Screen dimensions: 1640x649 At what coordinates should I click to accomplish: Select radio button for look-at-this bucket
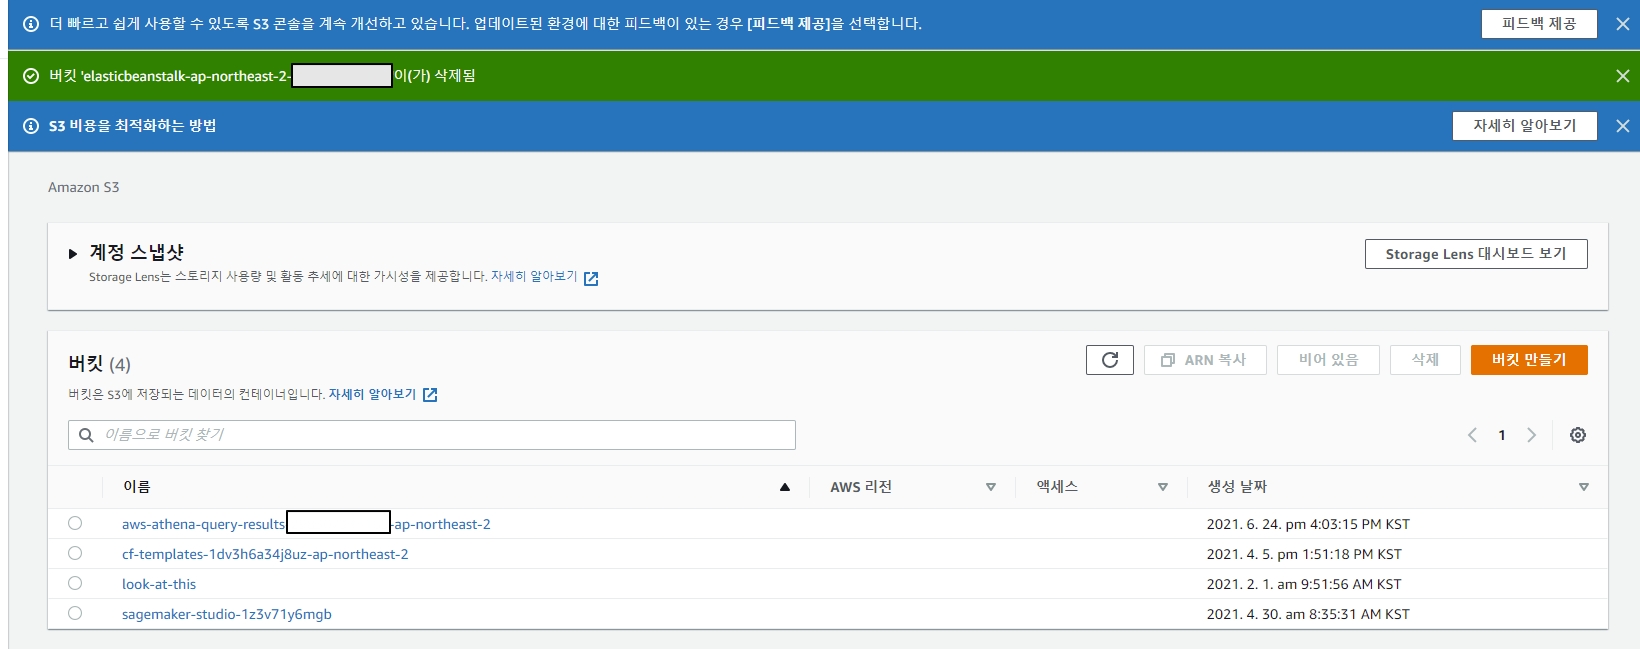click(75, 583)
